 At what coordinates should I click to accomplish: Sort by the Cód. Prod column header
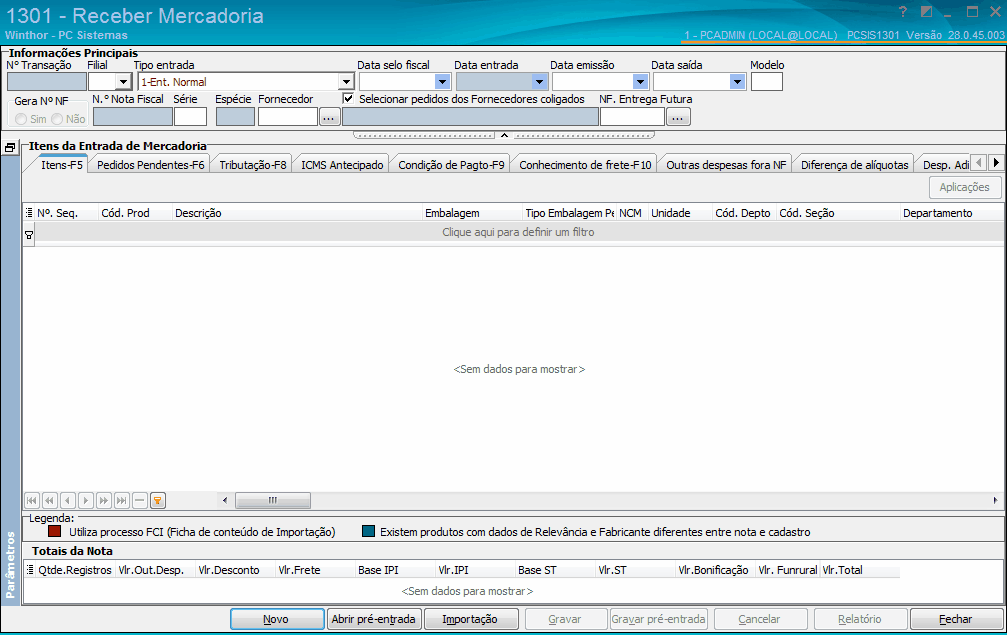click(x=136, y=213)
